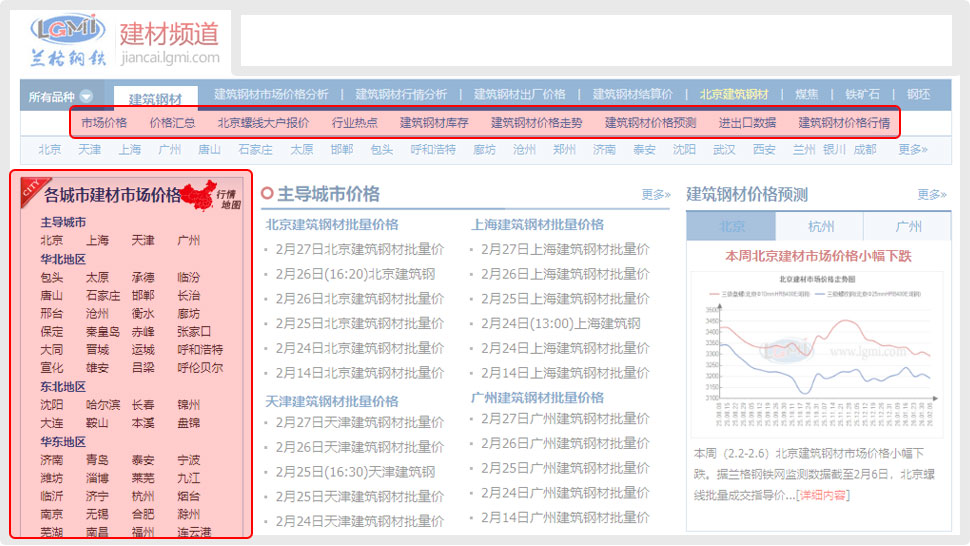This screenshot has height=546, width=970.
Task: Open 哈尔滨 in the 东北地区 list
Action: click(103, 405)
